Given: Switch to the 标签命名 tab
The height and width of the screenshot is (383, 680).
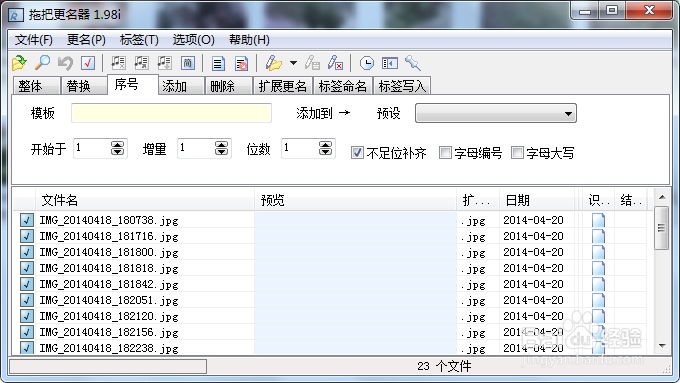Looking at the screenshot, I should point(343,86).
